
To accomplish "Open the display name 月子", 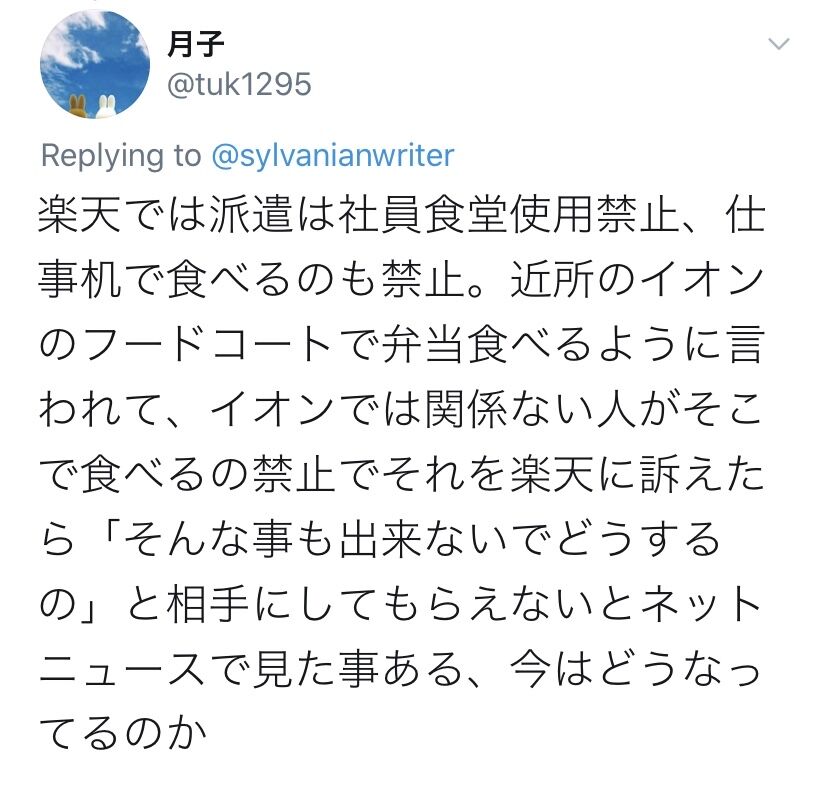I will 196,44.
